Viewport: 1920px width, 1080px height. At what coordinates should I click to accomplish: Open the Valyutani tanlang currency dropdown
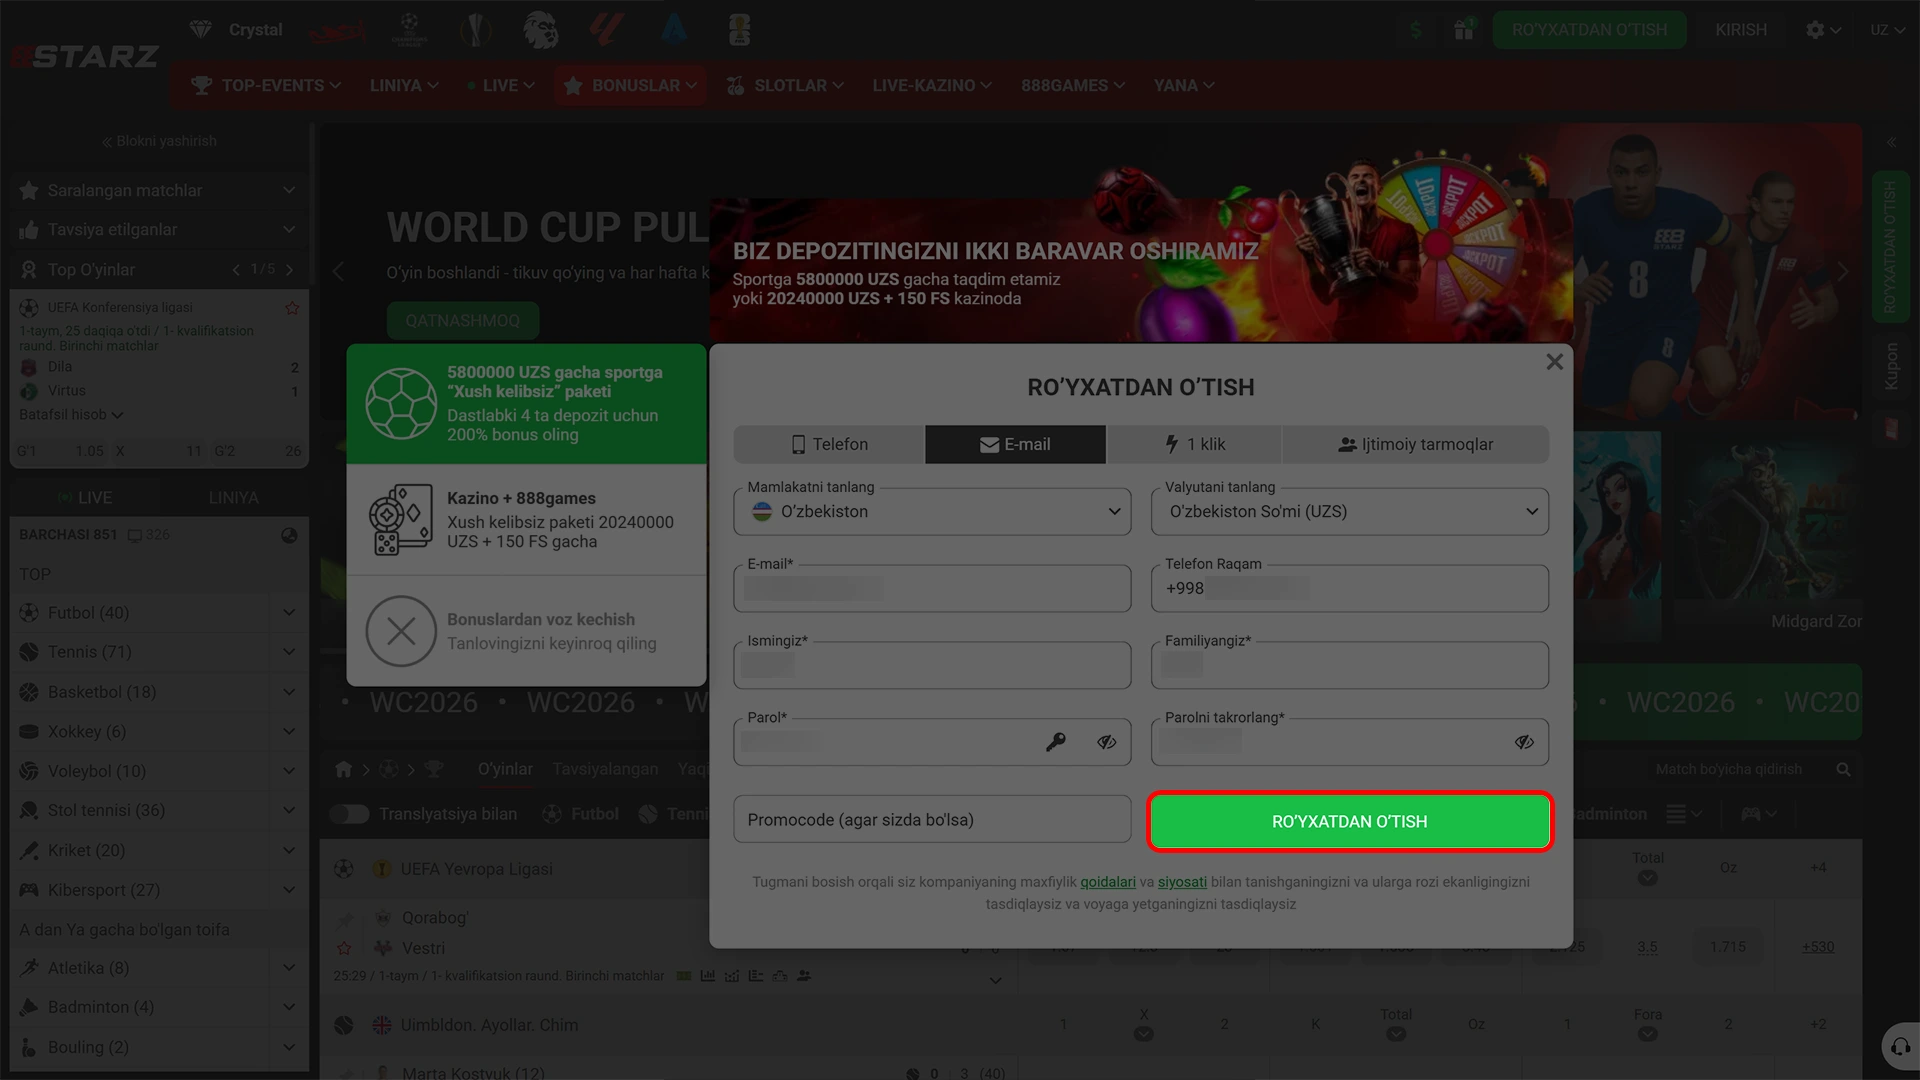point(1350,511)
